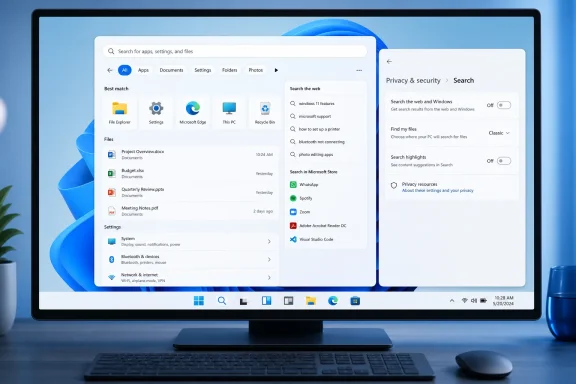The height and width of the screenshot is (384, 576).
Task: Show hidden icons in the system tray
Action: (x=452, y=301)
